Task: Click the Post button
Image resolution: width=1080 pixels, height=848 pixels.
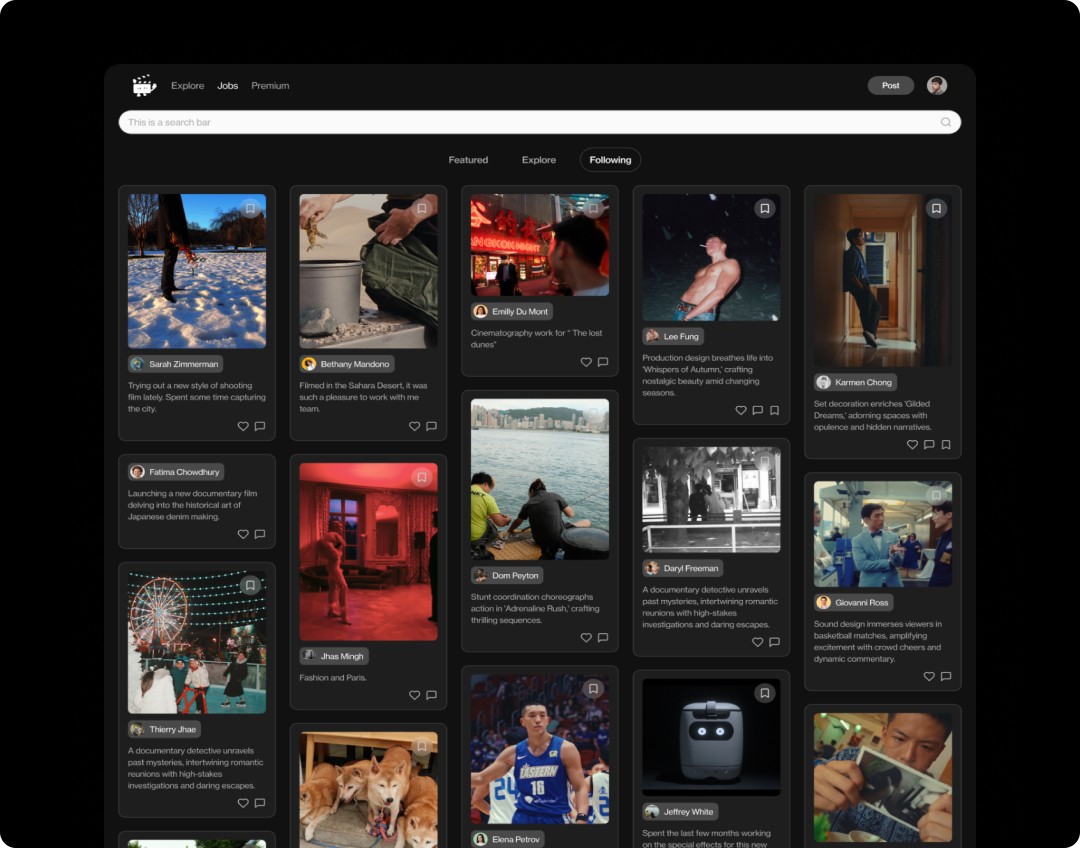Action: coord(891,85)
